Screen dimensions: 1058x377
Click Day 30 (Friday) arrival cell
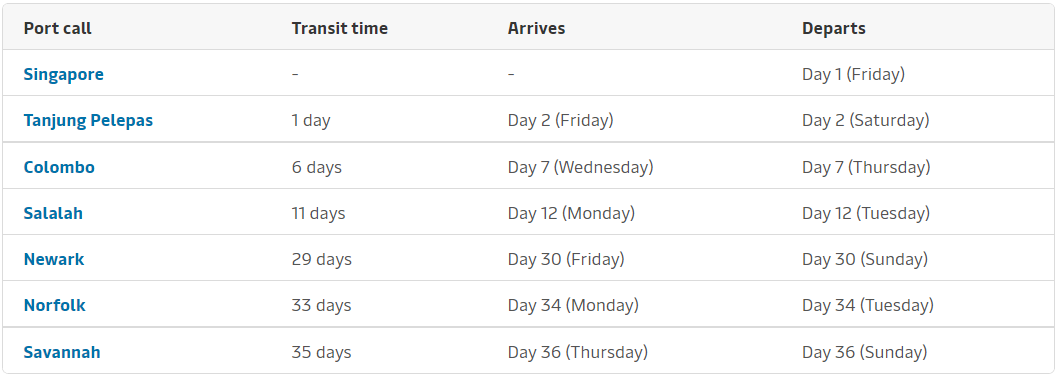566,260
